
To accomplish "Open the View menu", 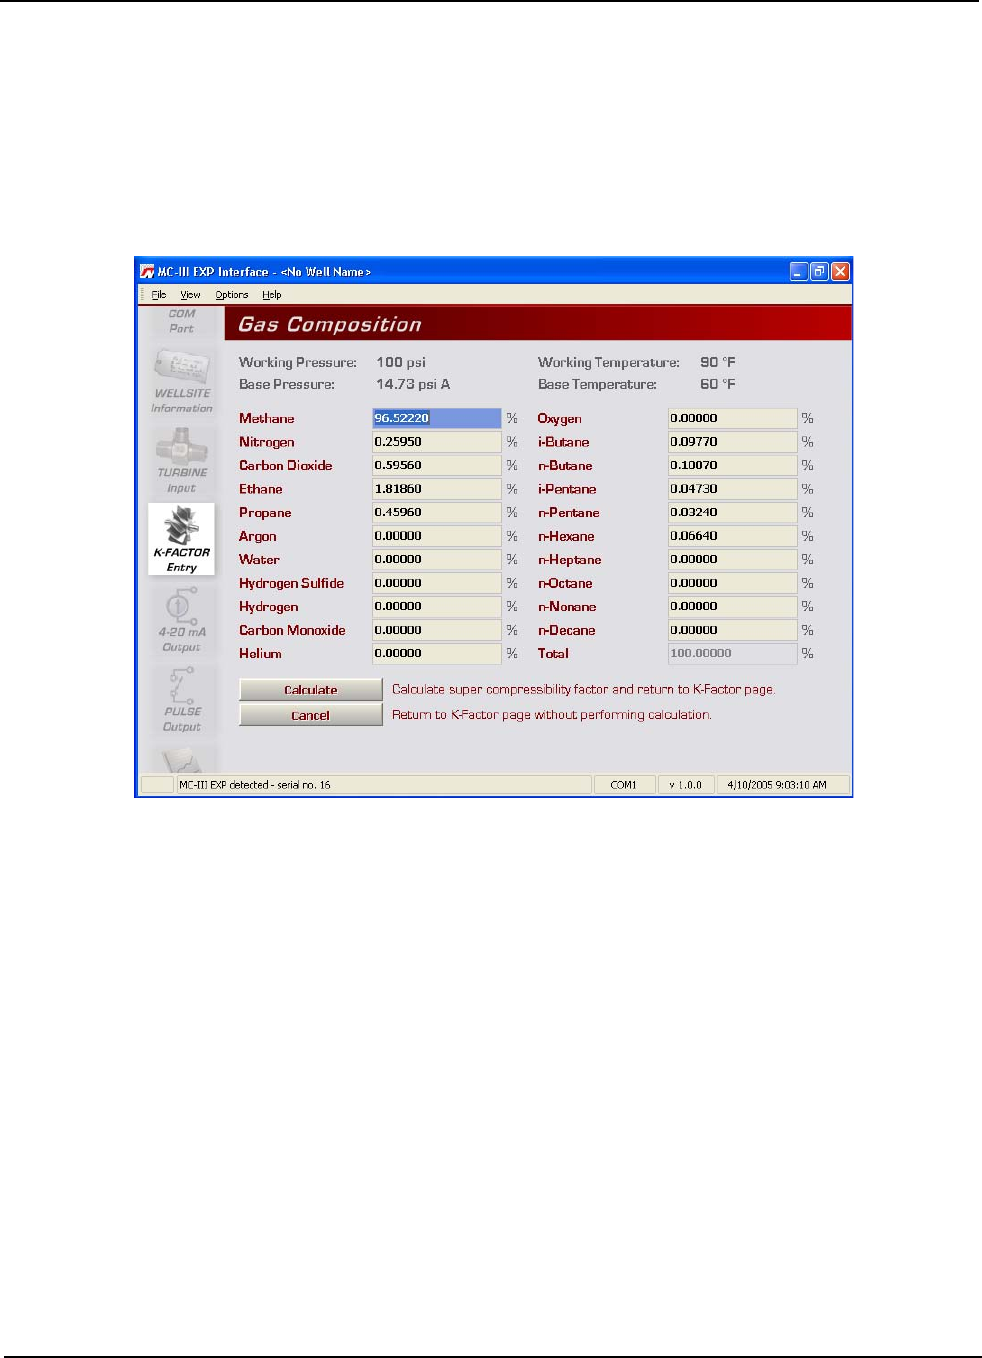I will 190,295.
